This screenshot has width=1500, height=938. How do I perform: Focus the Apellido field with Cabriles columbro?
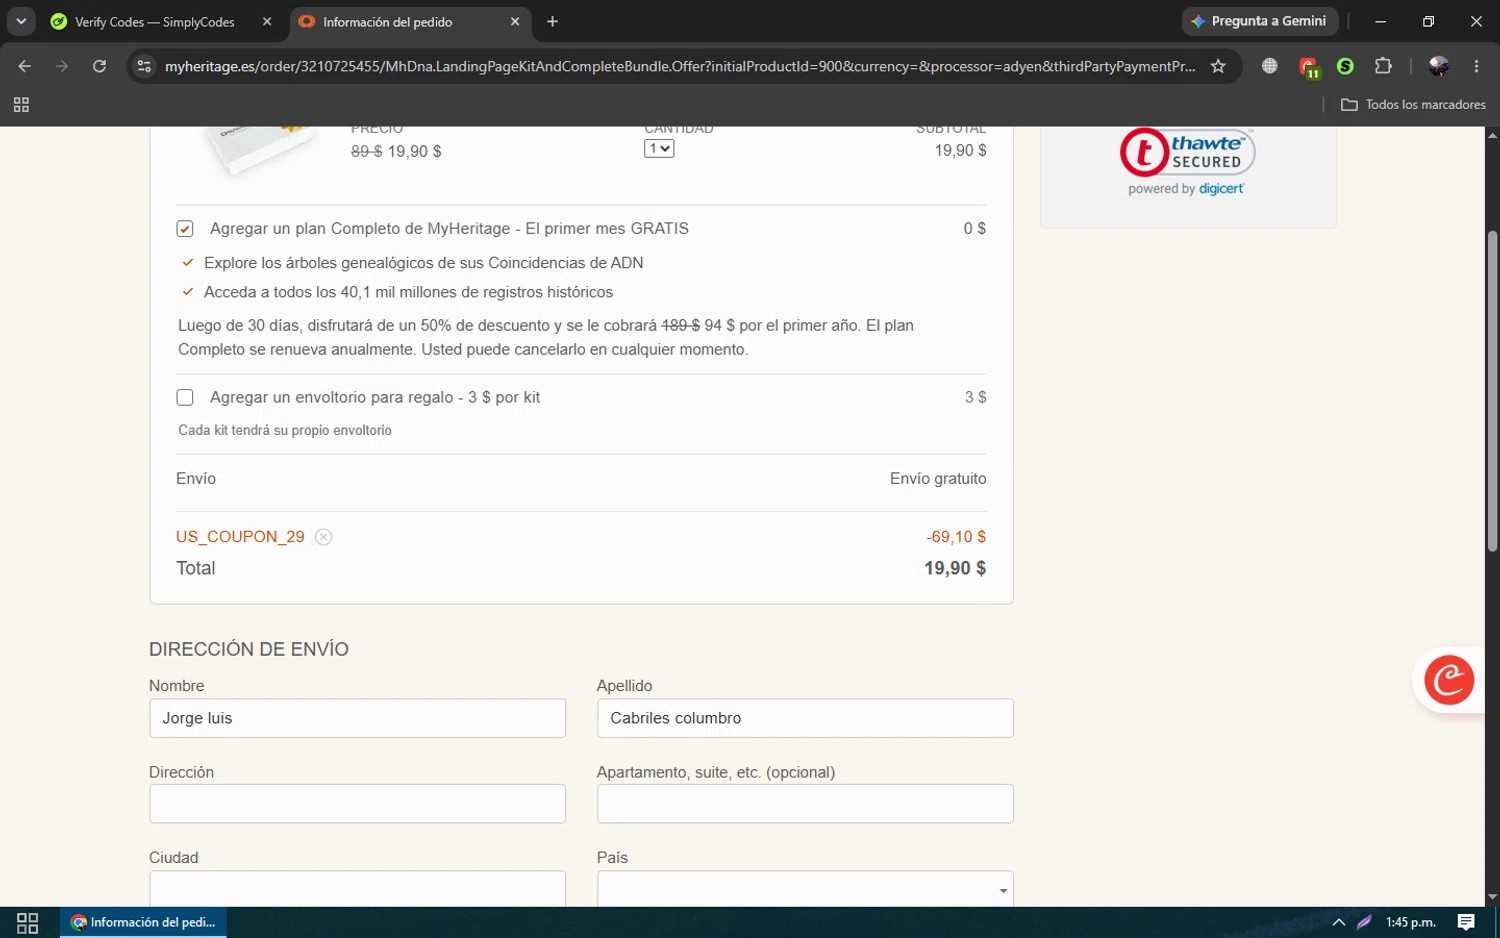[x=805, y=718]
